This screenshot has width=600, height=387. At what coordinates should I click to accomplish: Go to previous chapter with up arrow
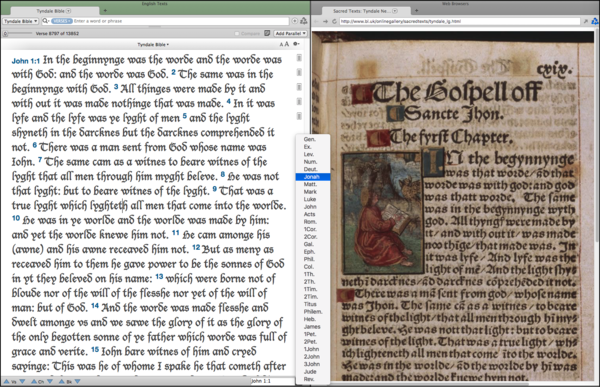pyautogui.click(x=34, y=381)
